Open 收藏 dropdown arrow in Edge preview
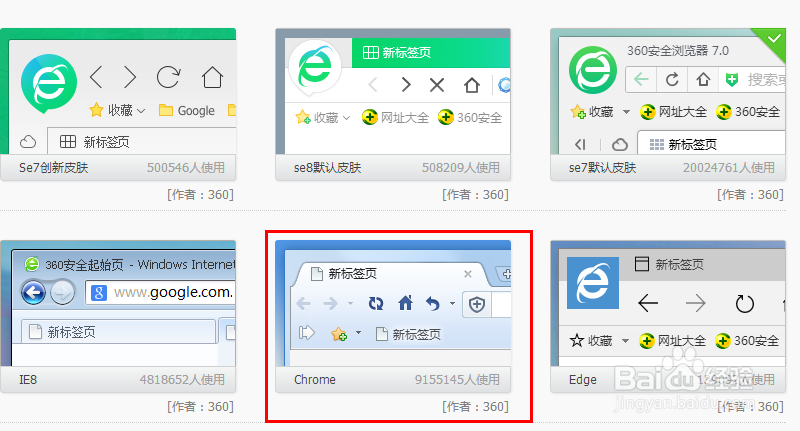This screenshot has height=431, width=800. pos(625,341)
